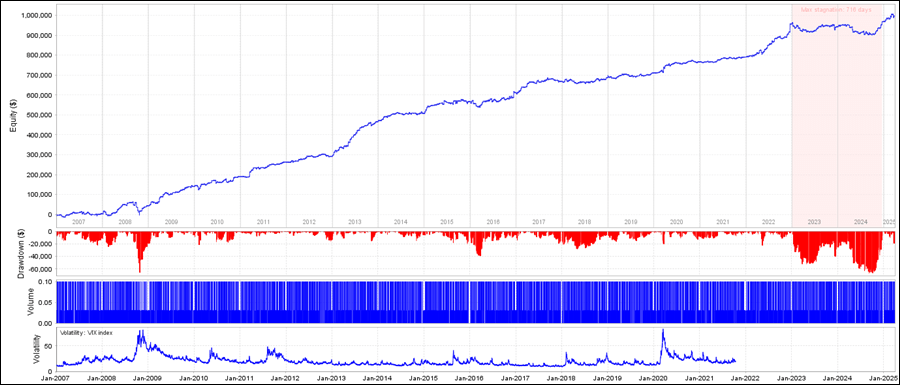The height and width of the screenshot is (385, 900).
Task: Click the 2010 year label inside the equity chart
Action: pos(217,221)
